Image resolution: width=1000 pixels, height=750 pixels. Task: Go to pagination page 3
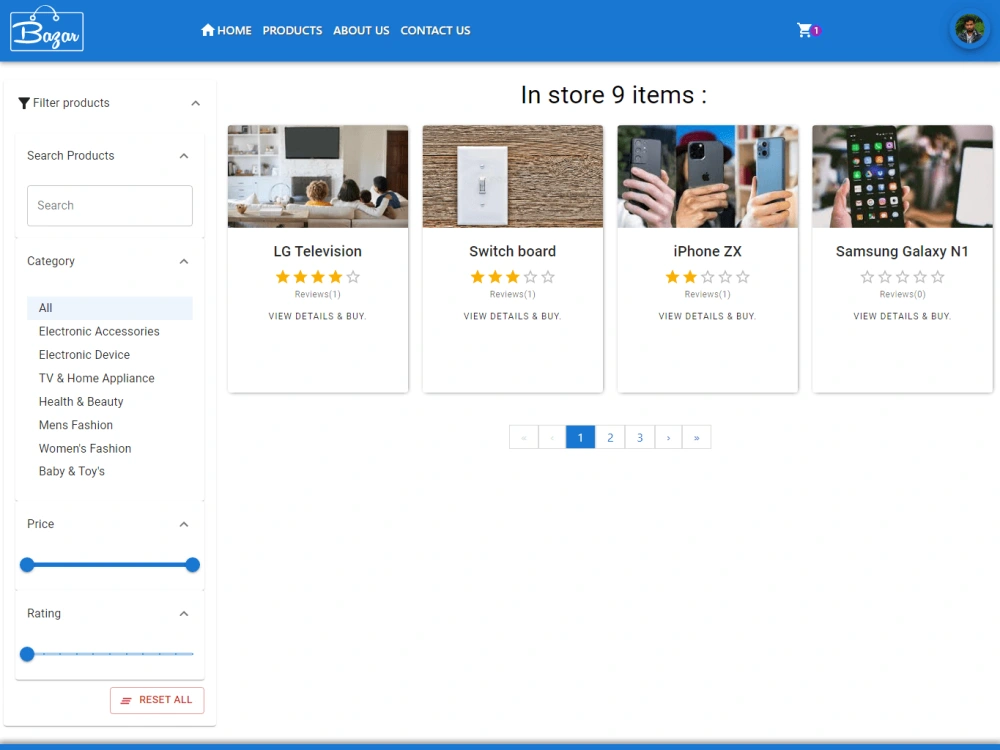point(640,438)
